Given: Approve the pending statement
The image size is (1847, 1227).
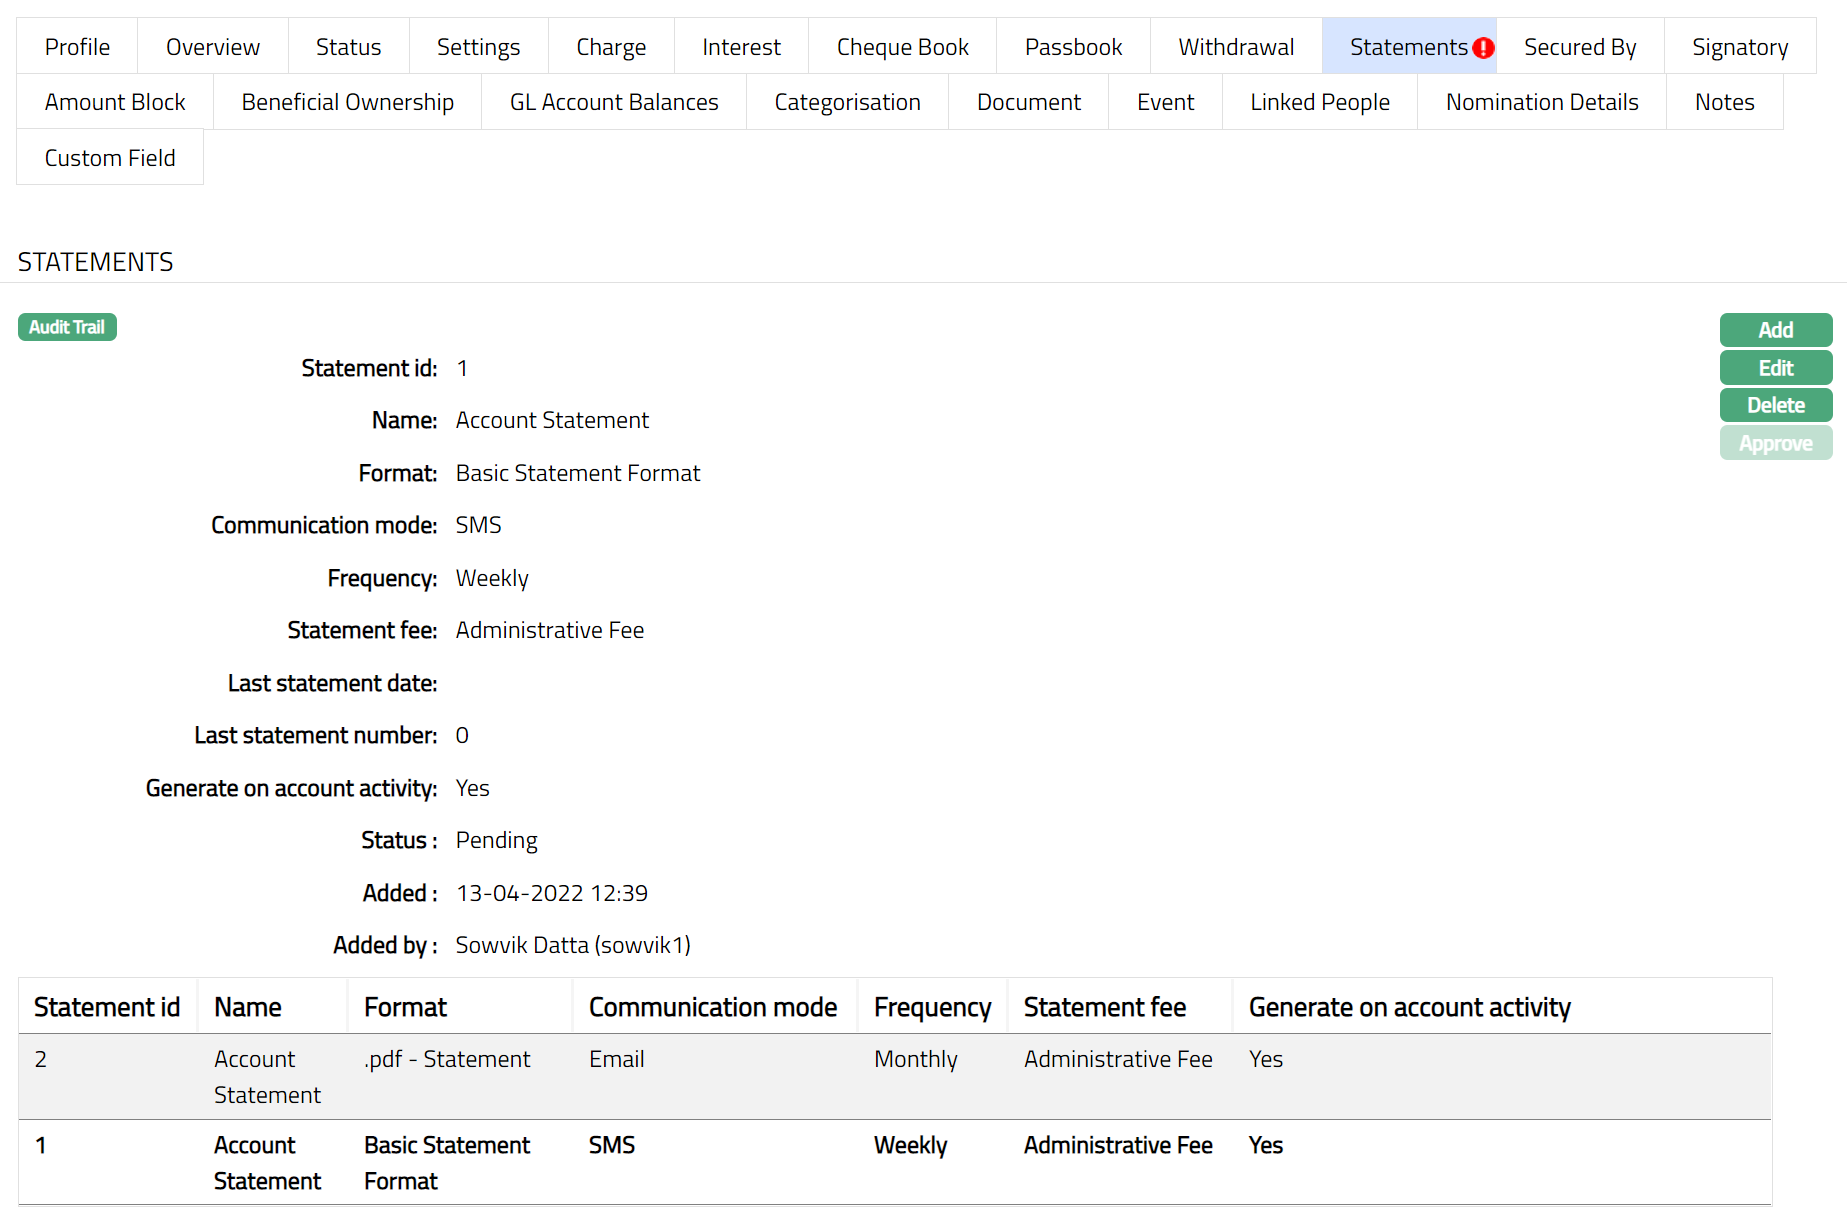Looking at the screenshot, I should pyautogui.click(x=1775, y=443).
